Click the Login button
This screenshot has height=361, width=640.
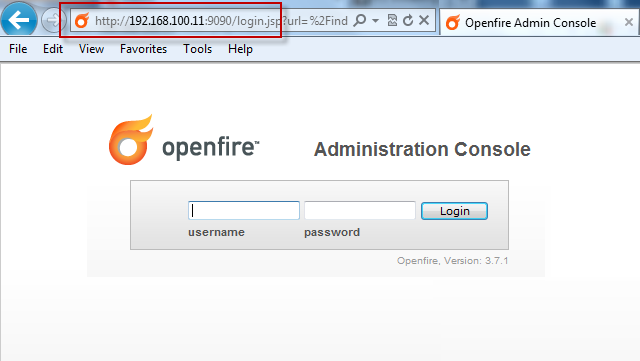tap(454, 211)
